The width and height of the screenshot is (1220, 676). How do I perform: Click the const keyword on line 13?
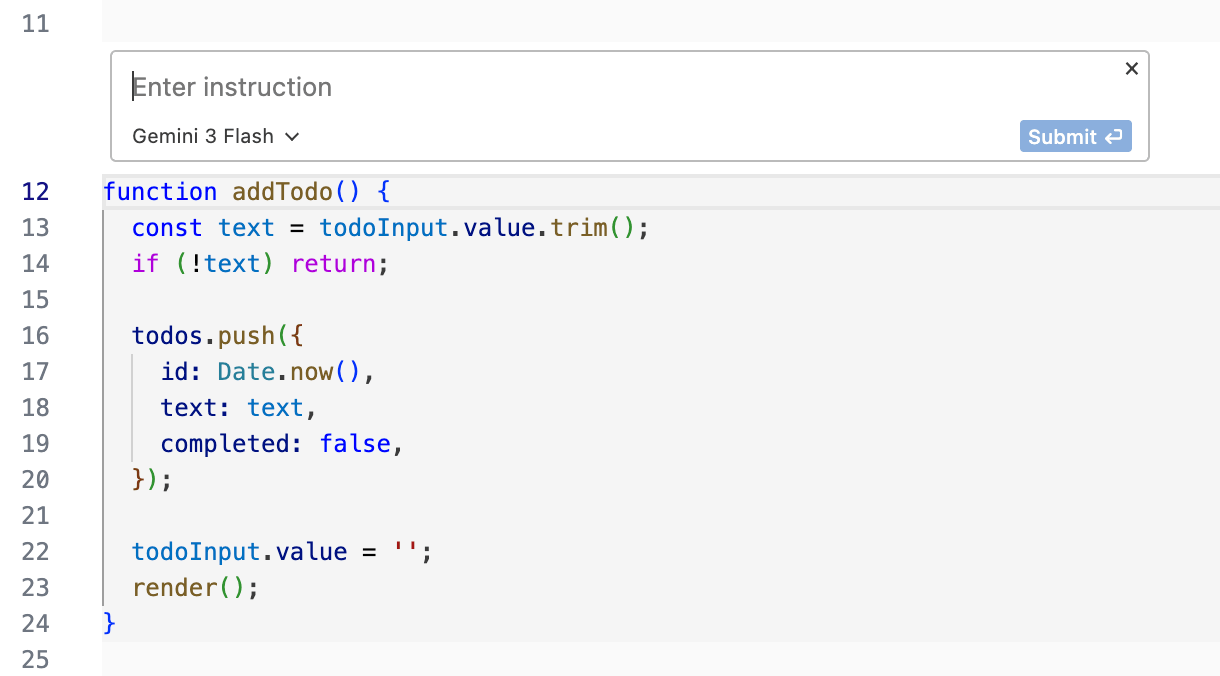(x=167, y=228)
